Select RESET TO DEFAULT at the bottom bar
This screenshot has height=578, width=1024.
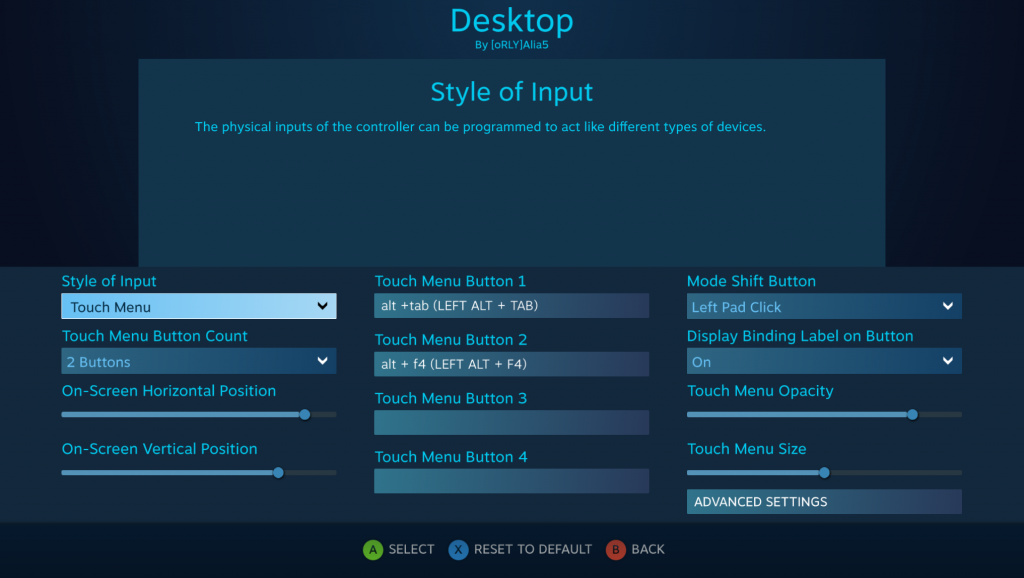coord(520,549)
